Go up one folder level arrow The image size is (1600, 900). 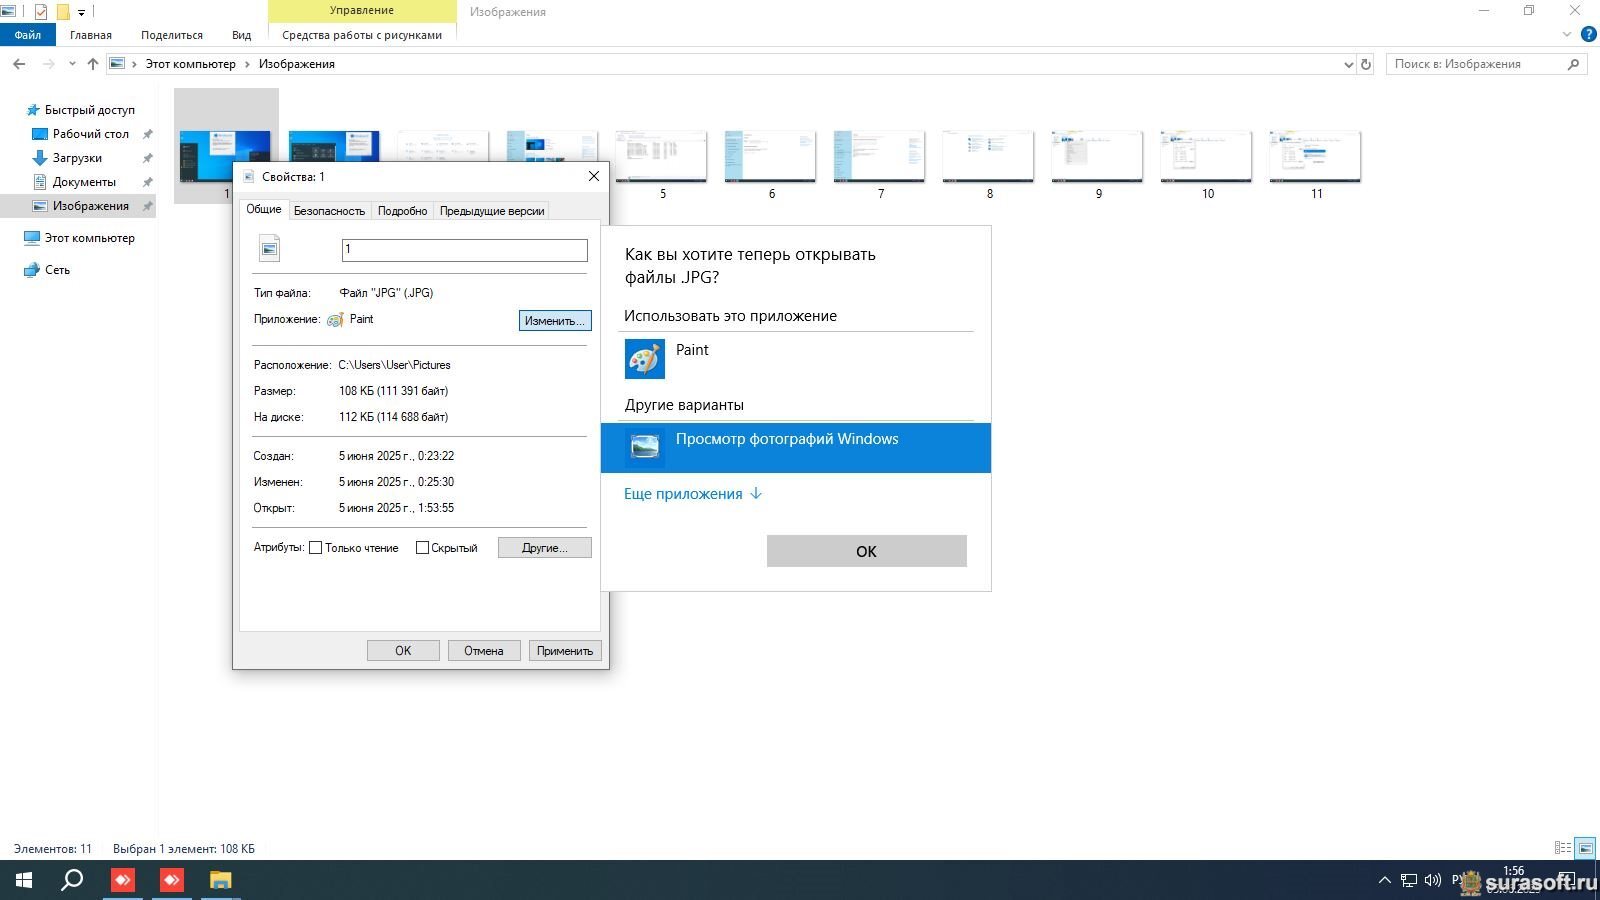(93, 64)
